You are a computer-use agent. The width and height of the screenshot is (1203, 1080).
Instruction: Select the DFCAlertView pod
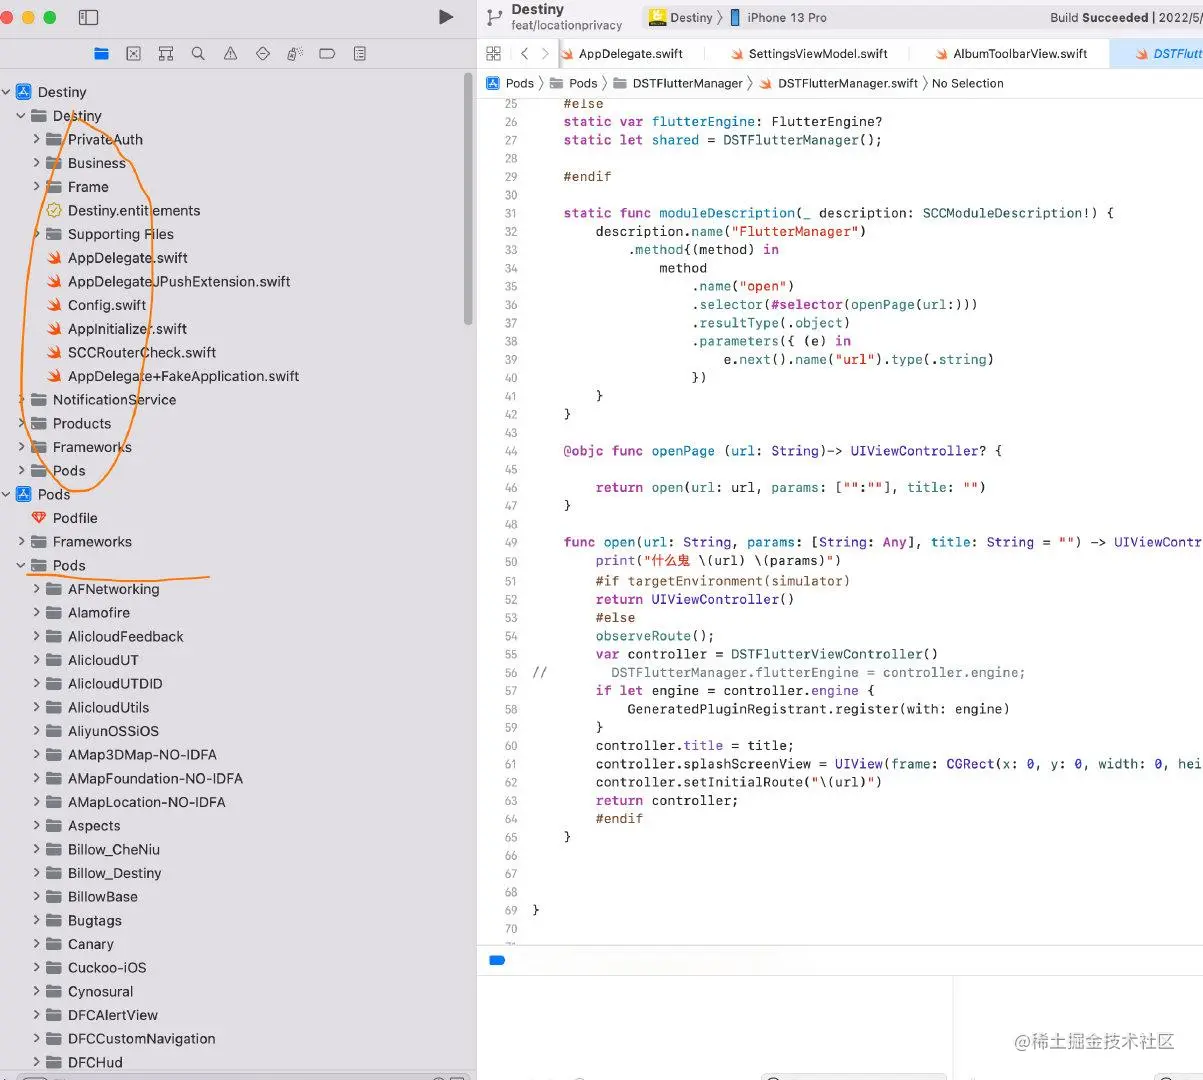tap(113, 1015)
